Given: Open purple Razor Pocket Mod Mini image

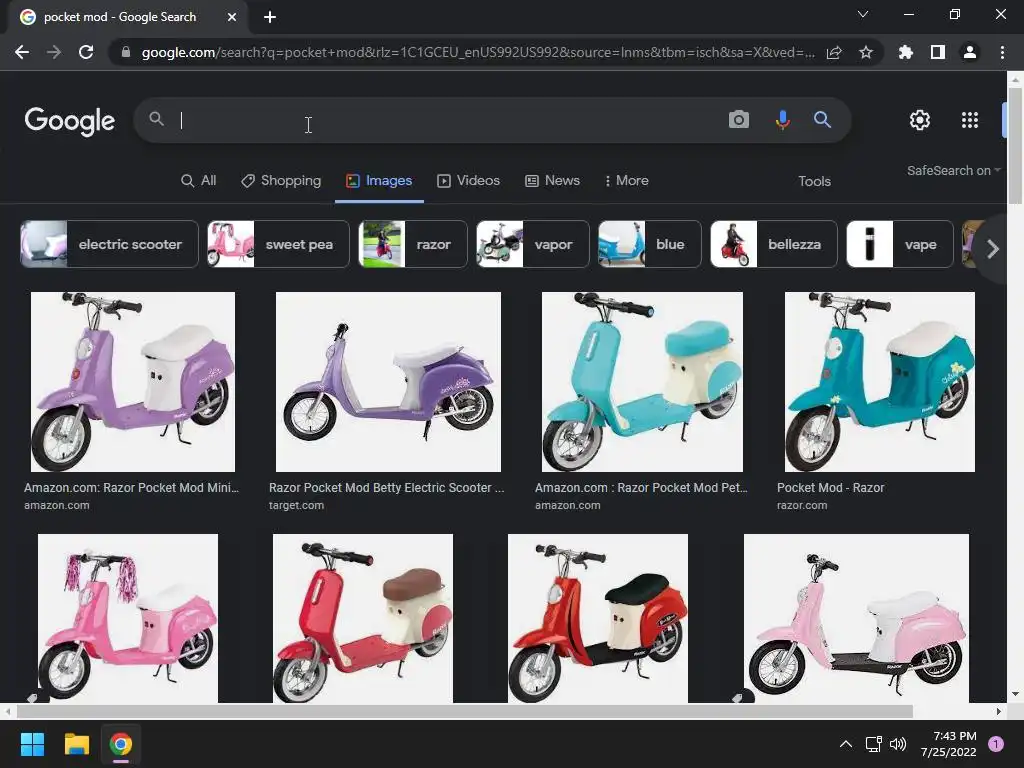Looking at the screenshot, I should [x=133, y=382].
